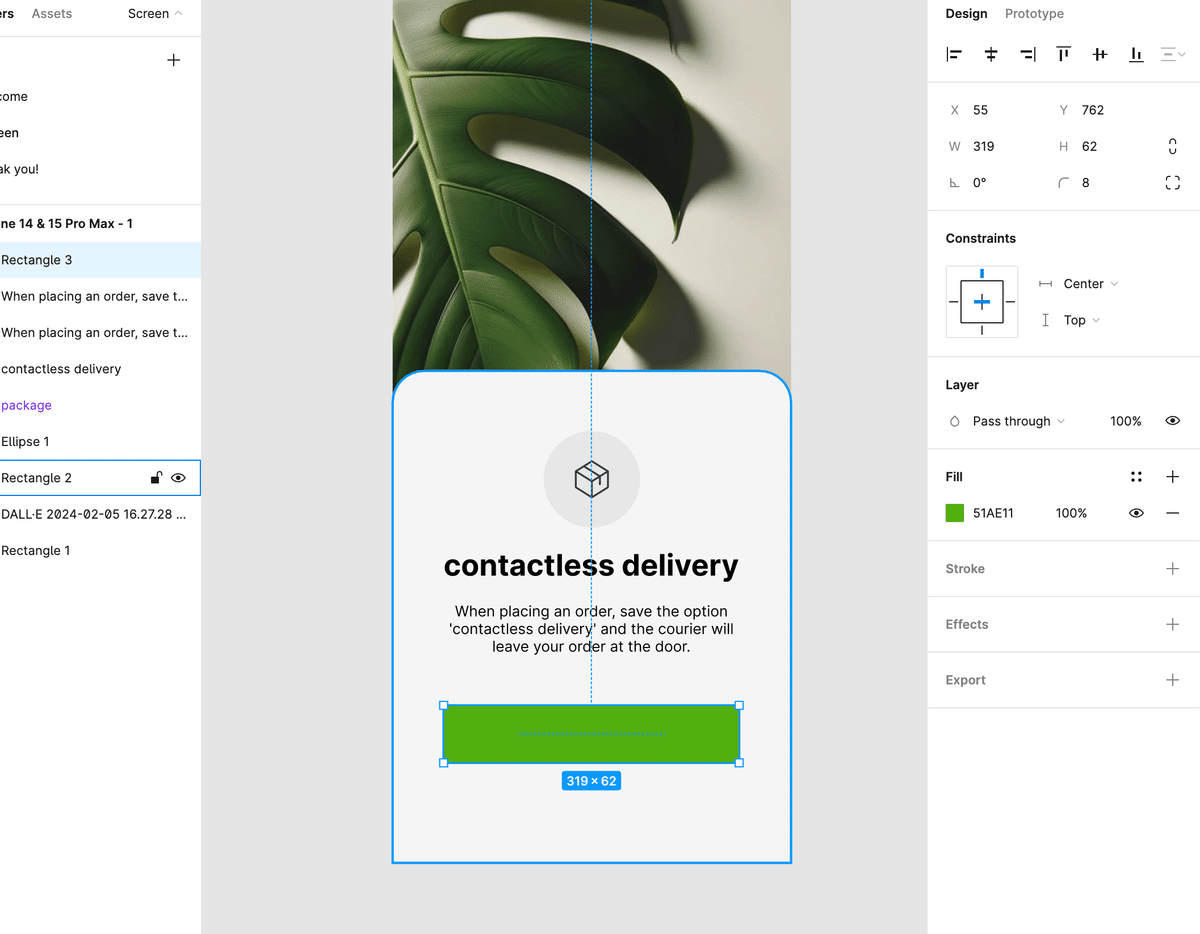Select the Rectangle 1 layer
This screenshot has width=1200, height=934.
(100, 550)
